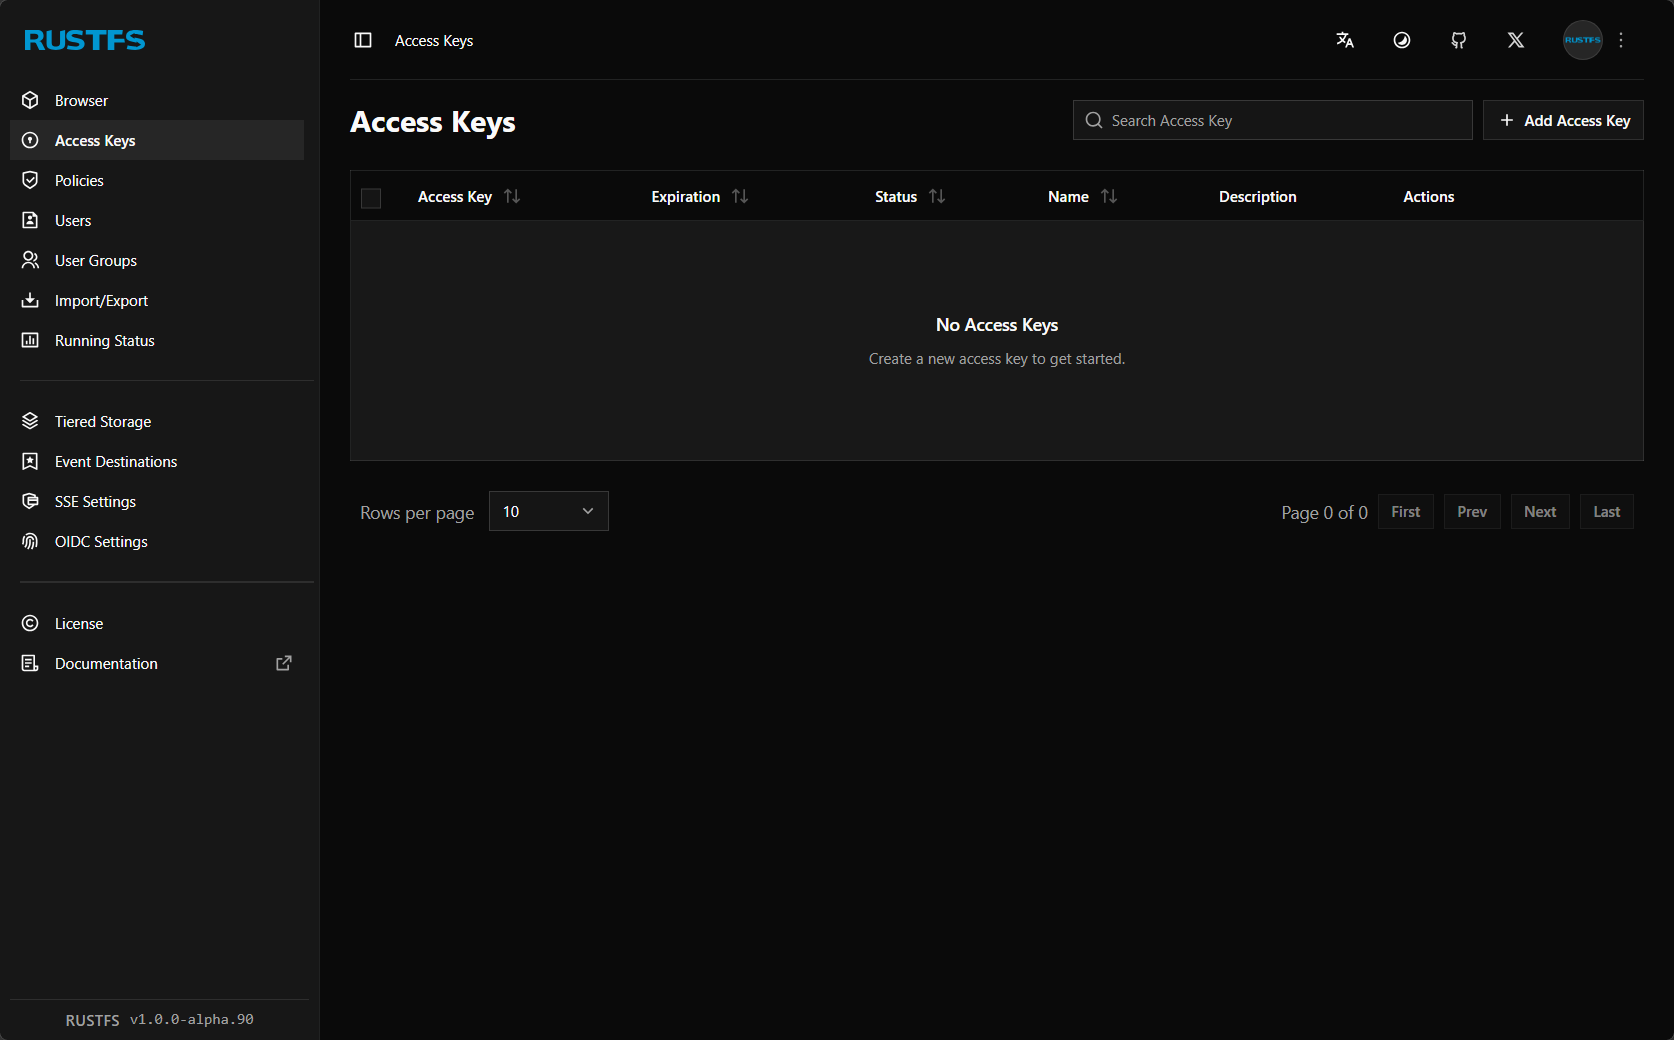Click the Users sidebar icon
Image resolution: width=1674 pixels, height=1040 pixels.
click(30, 220)
